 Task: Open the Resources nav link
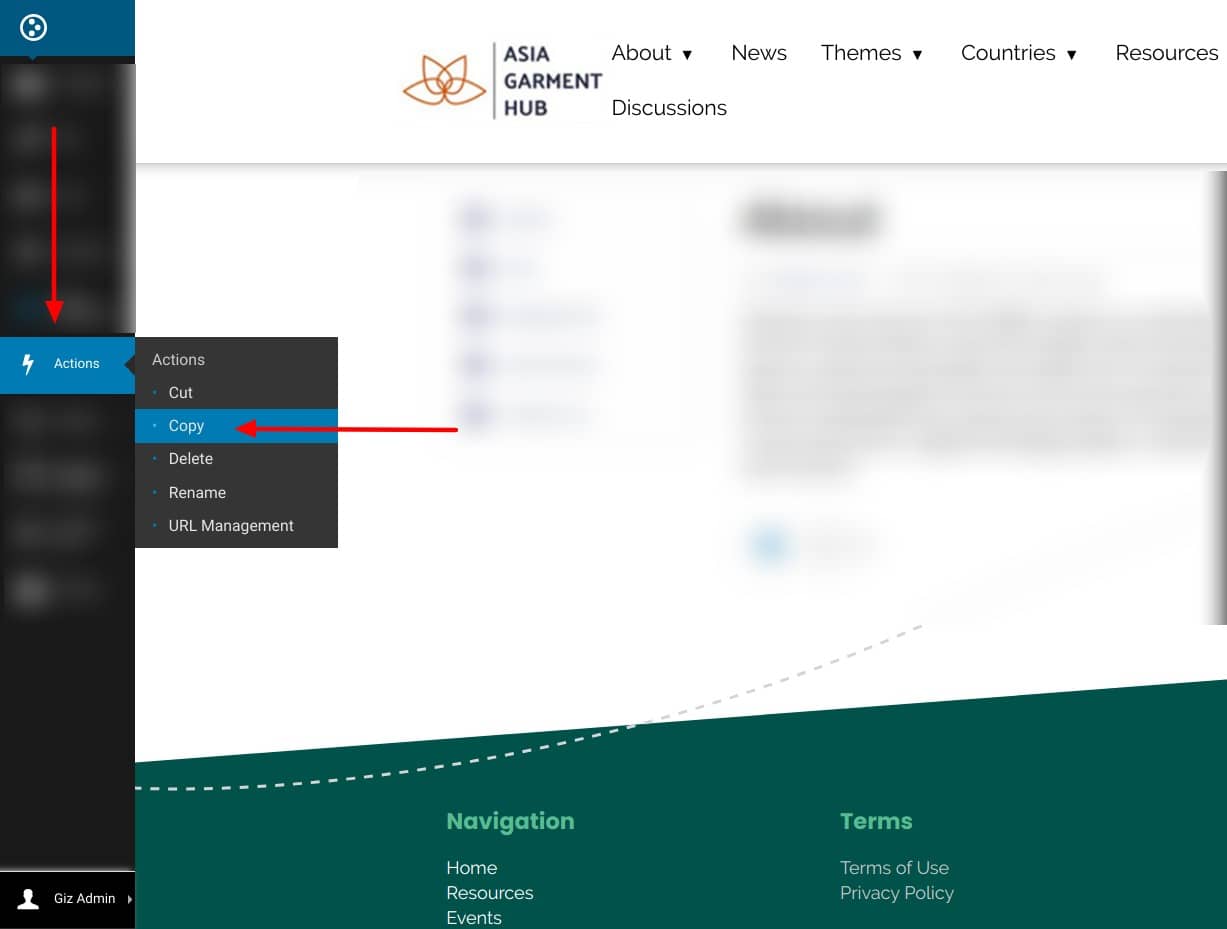coord(1166,53)
